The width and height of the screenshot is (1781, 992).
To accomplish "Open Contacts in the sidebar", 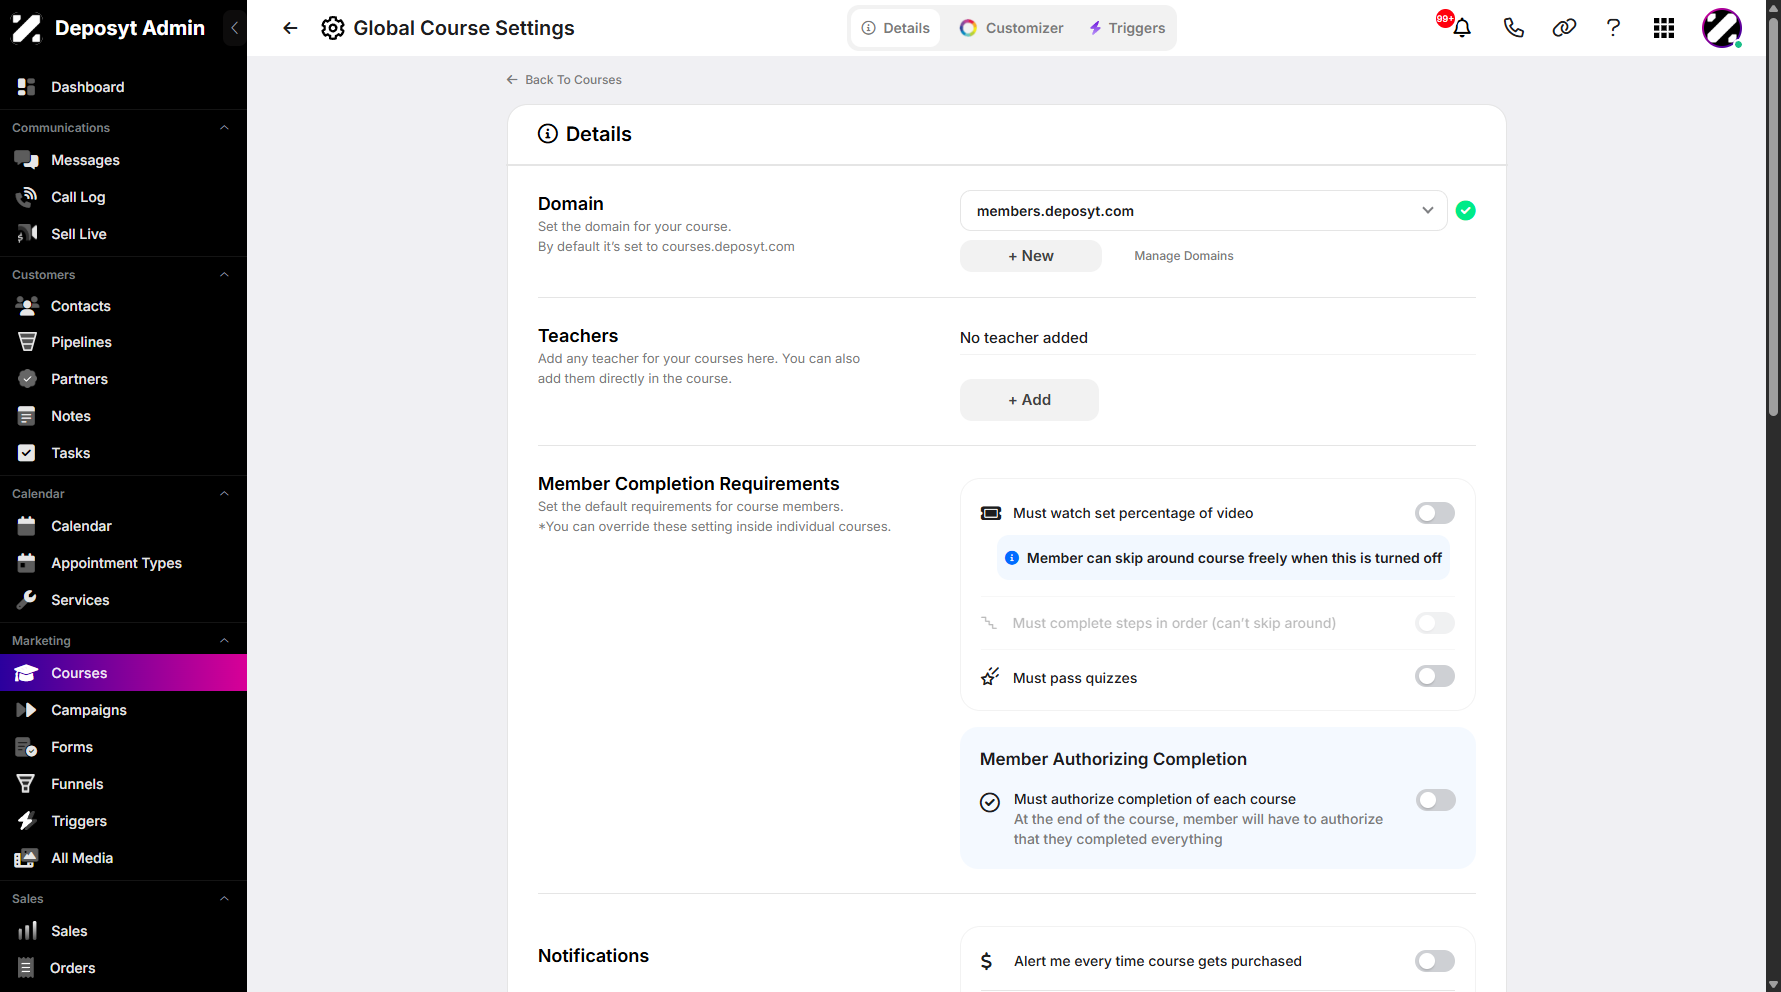I will tap(123, 306).
